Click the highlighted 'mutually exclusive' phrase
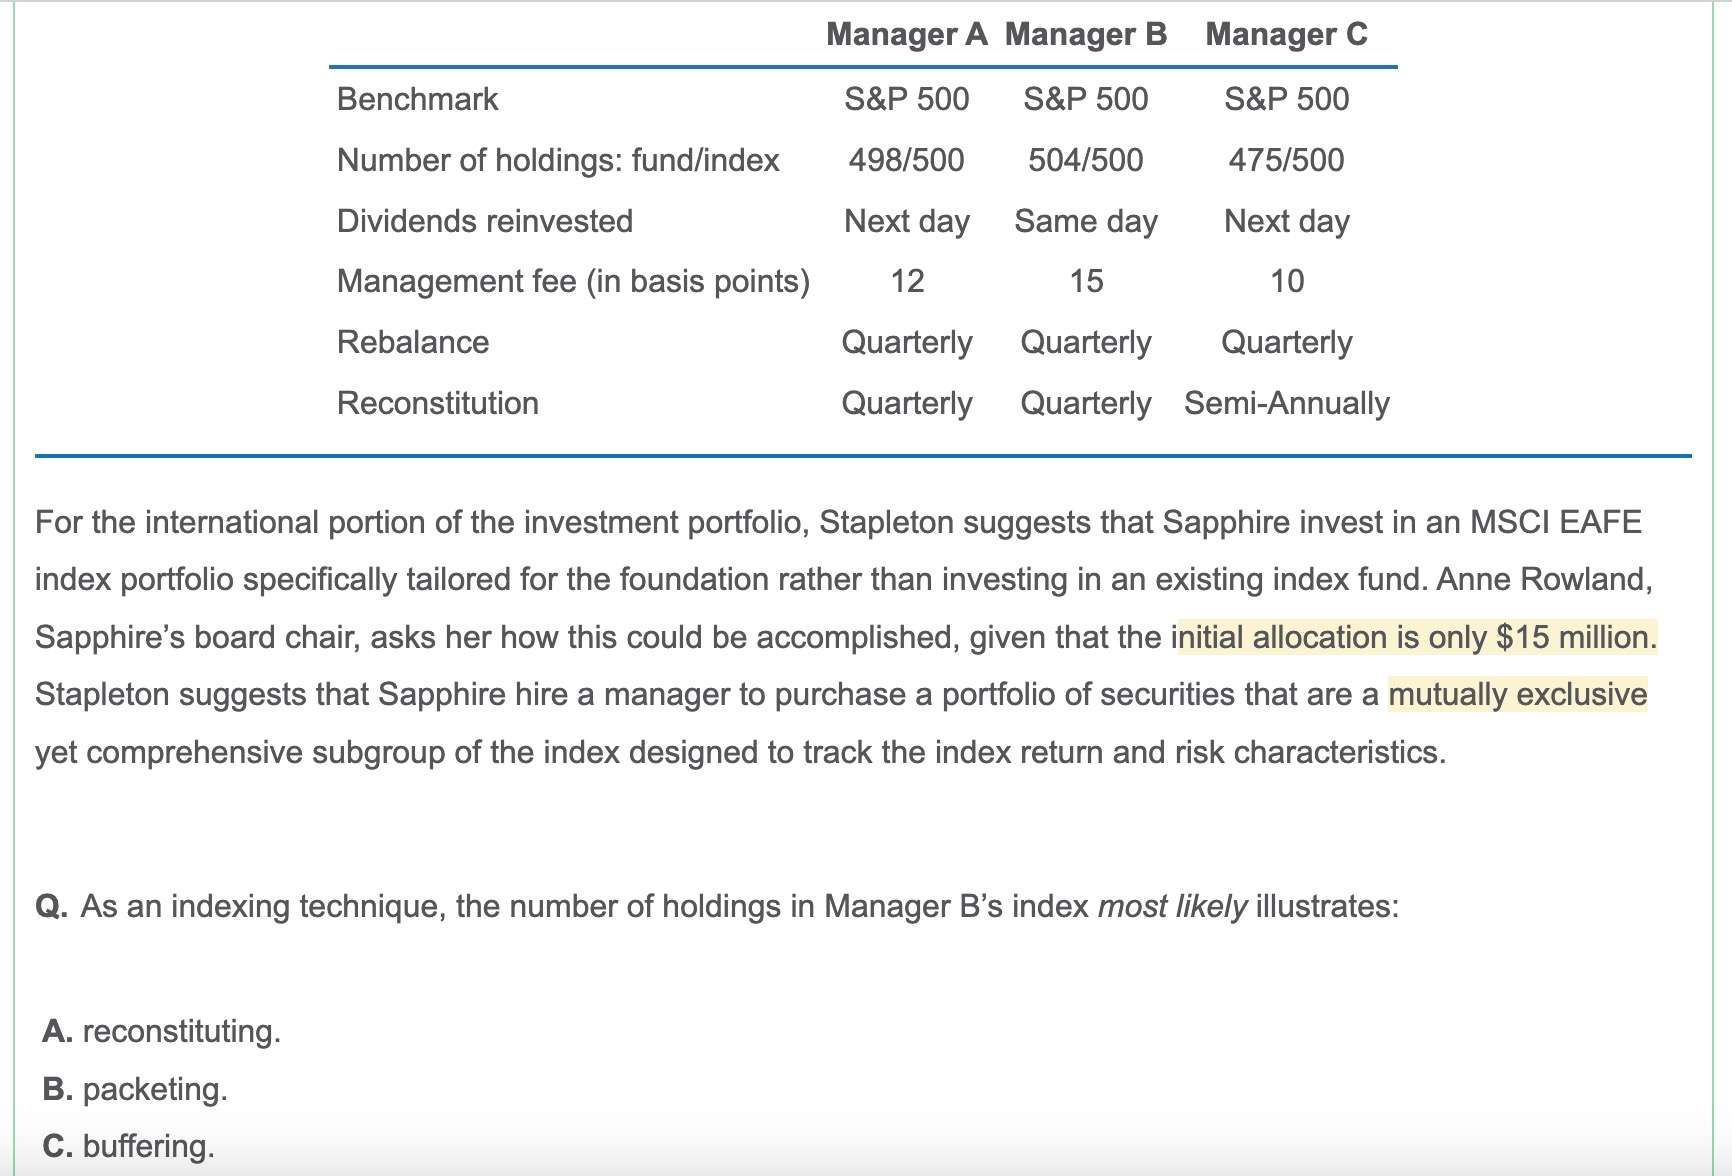Screen dimensions: 1732x1176 pyautogui.click(x=1517, y=694)
